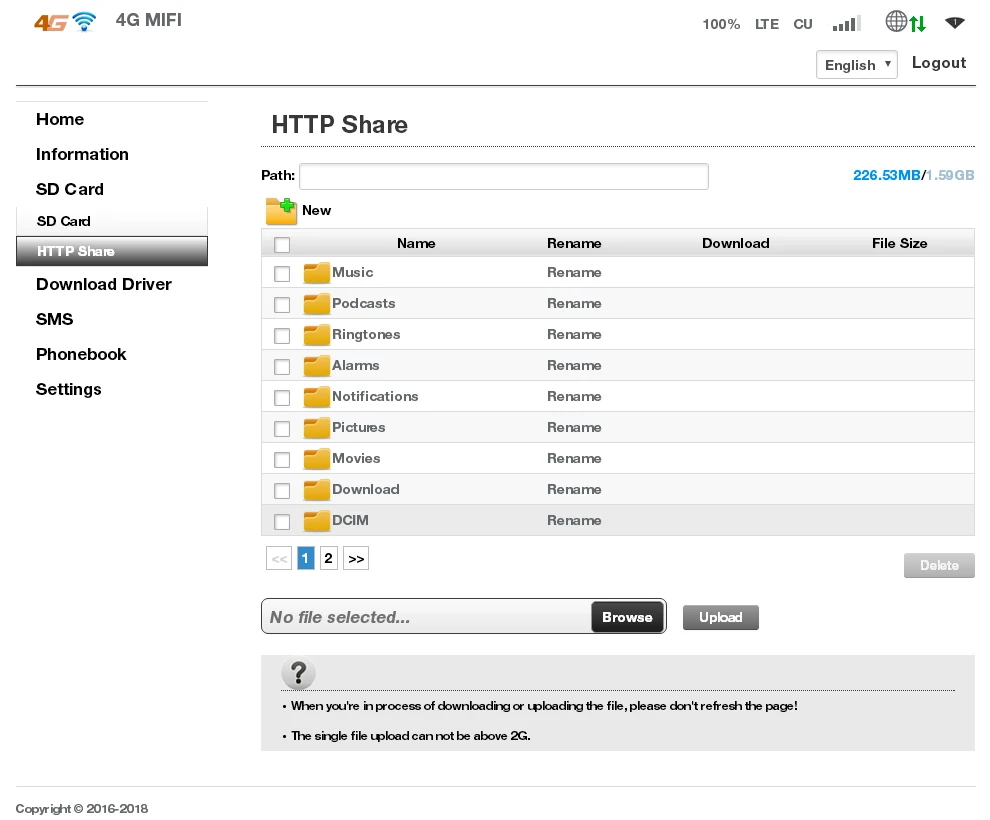Check the Movies row checkbox
The image size is (990, 820).
[x=282, y=459]
